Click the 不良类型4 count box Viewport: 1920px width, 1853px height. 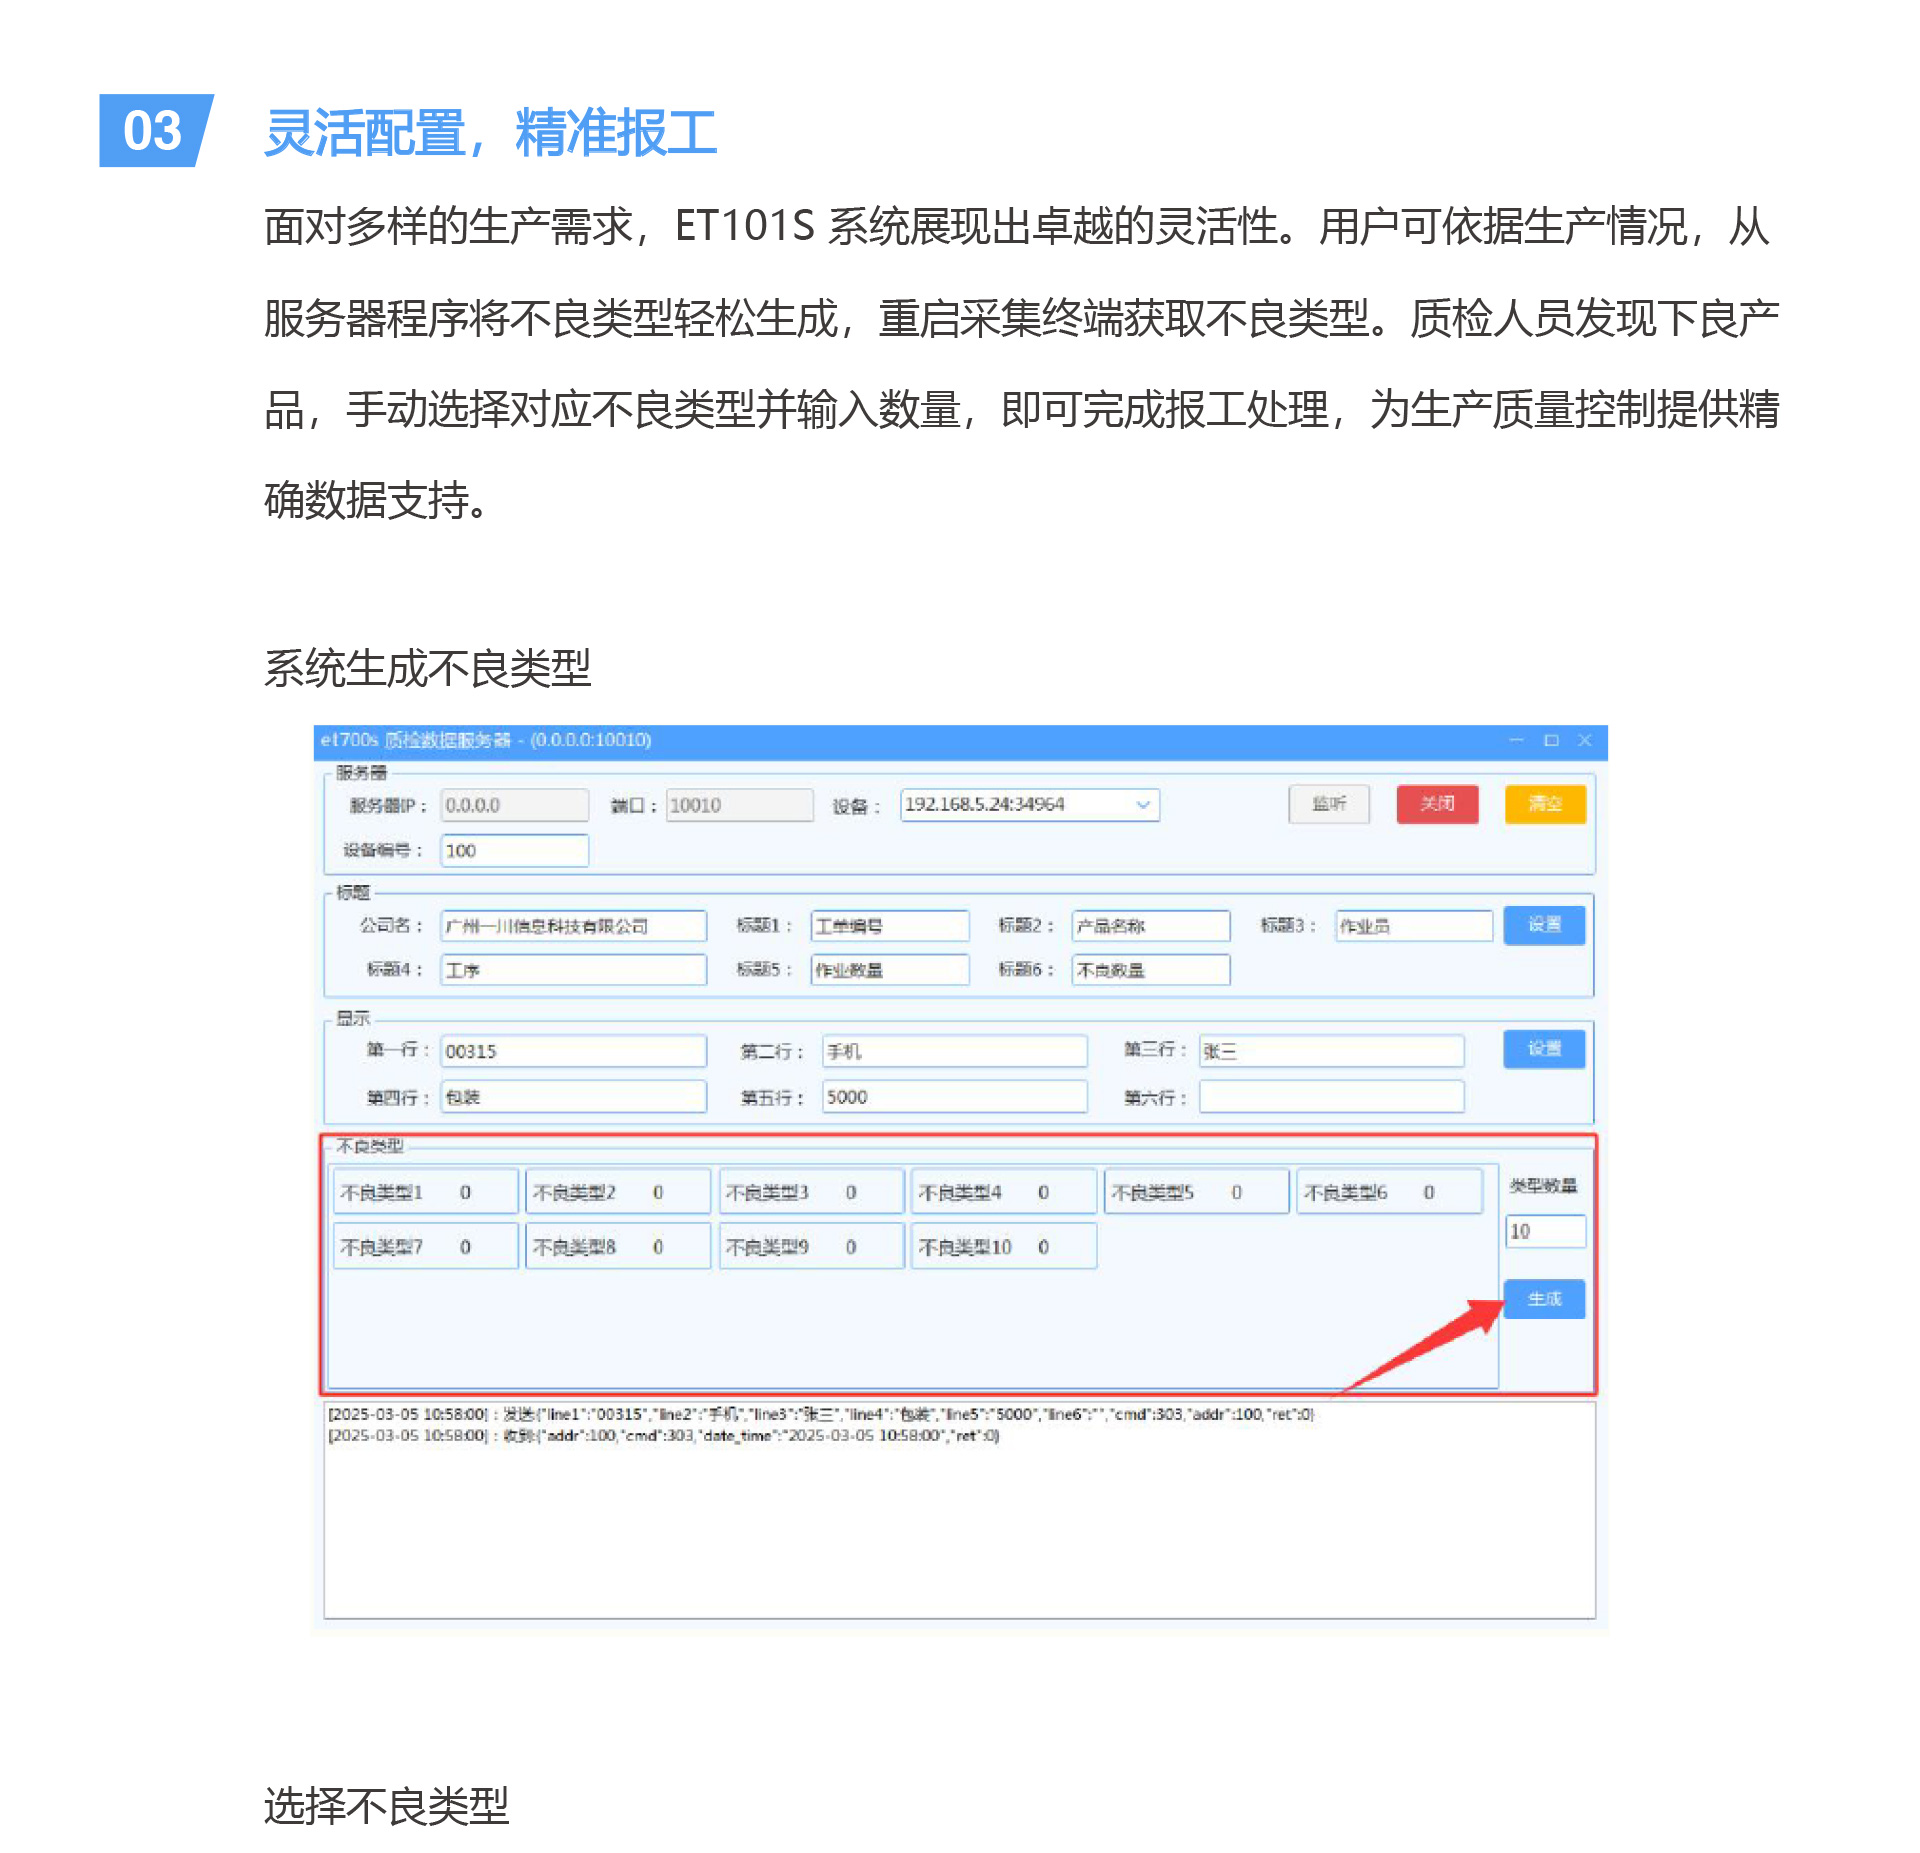1004,1192
